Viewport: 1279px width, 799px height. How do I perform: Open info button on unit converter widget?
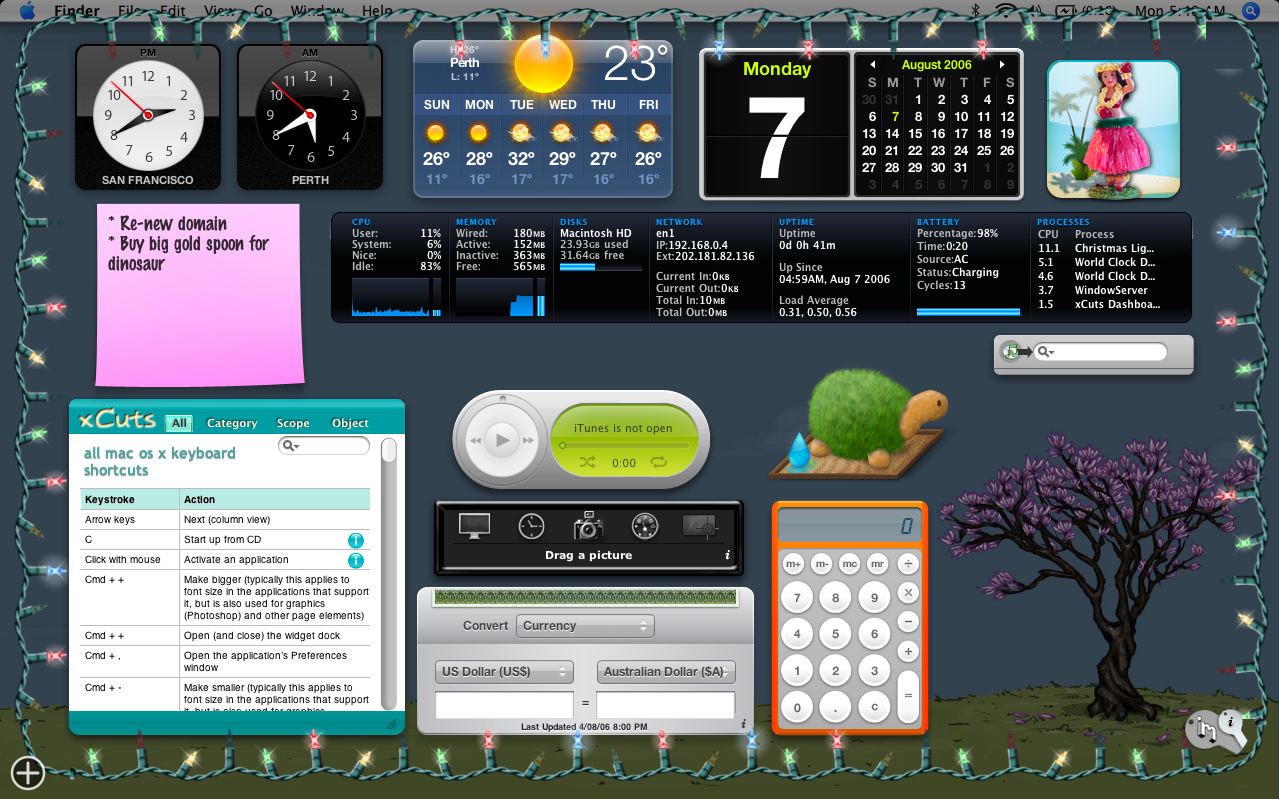pyautogui.click(x=743, y=724)
